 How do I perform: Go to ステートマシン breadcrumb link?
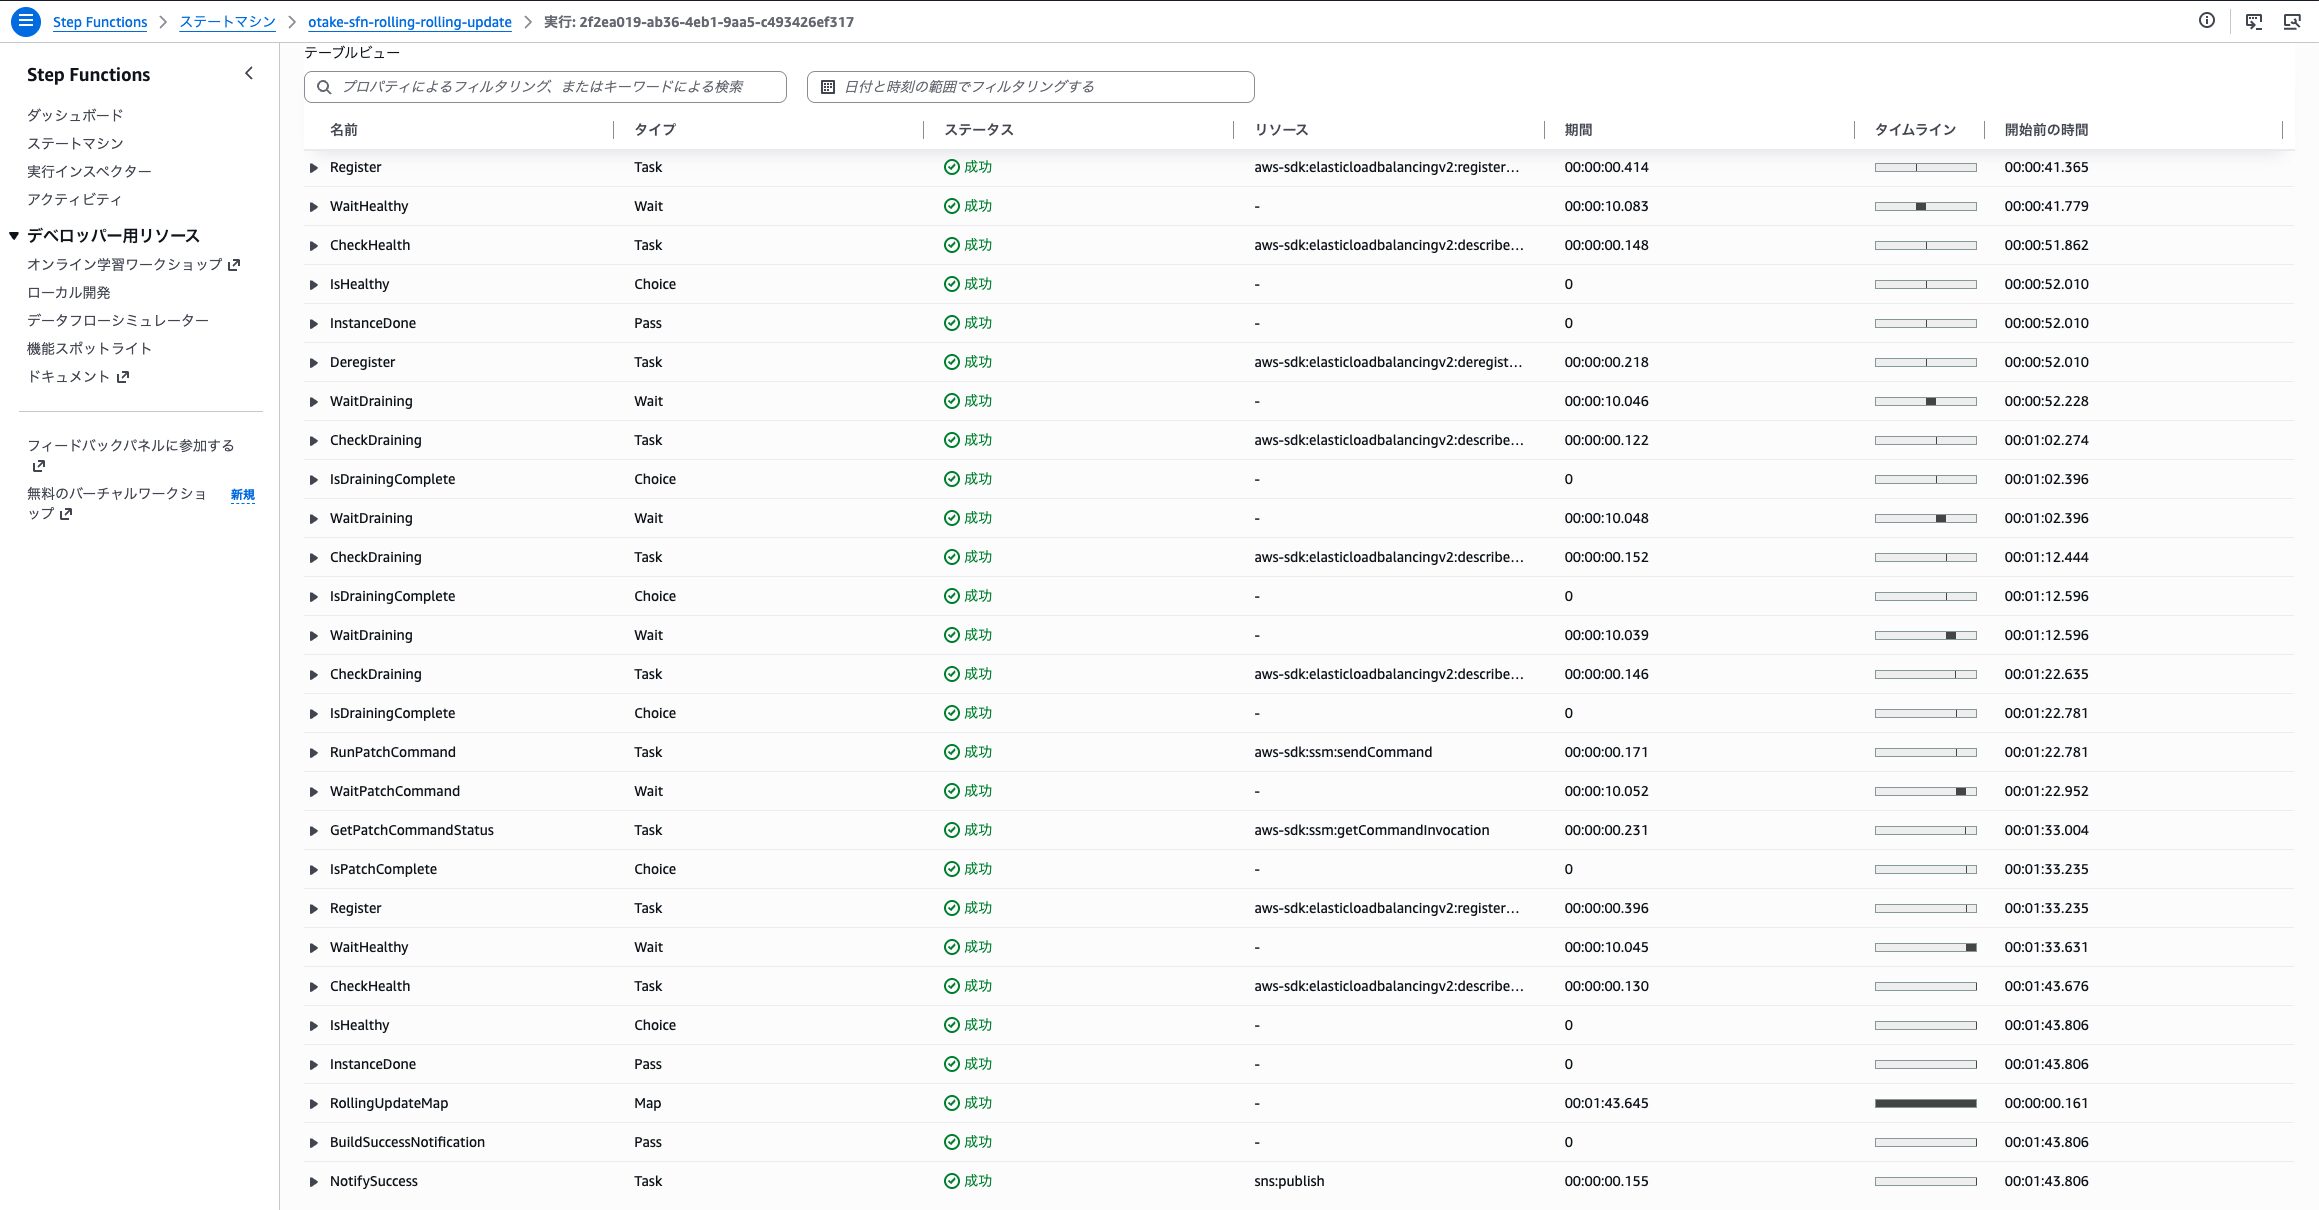227,22
